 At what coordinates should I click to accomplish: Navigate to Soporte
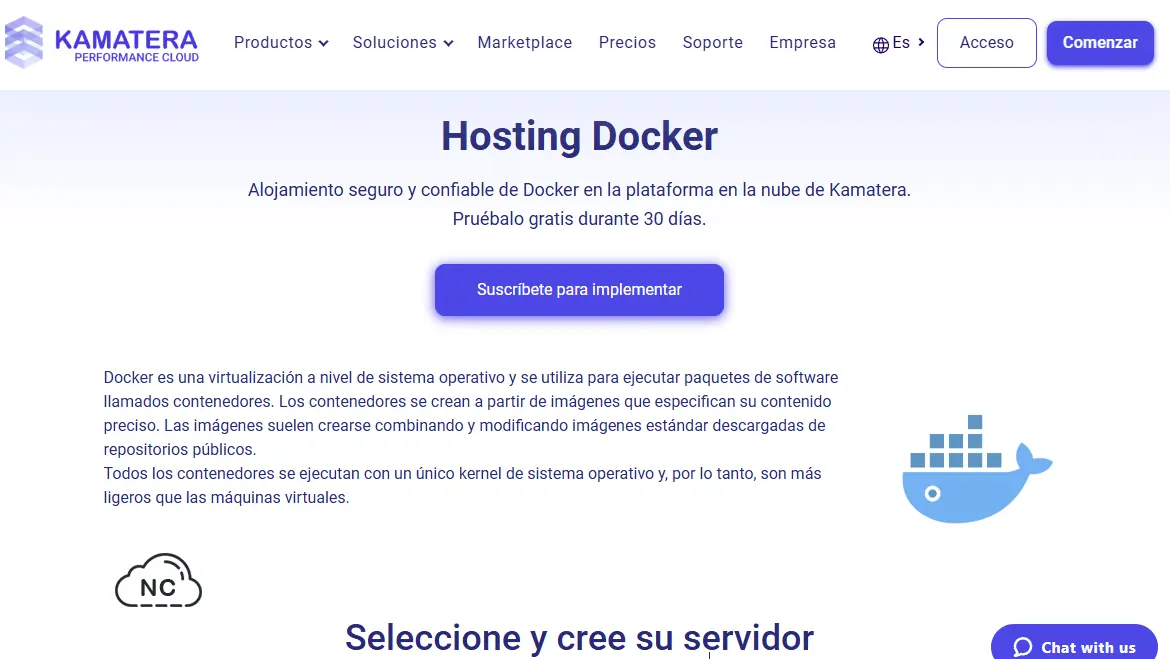[712, 43]
